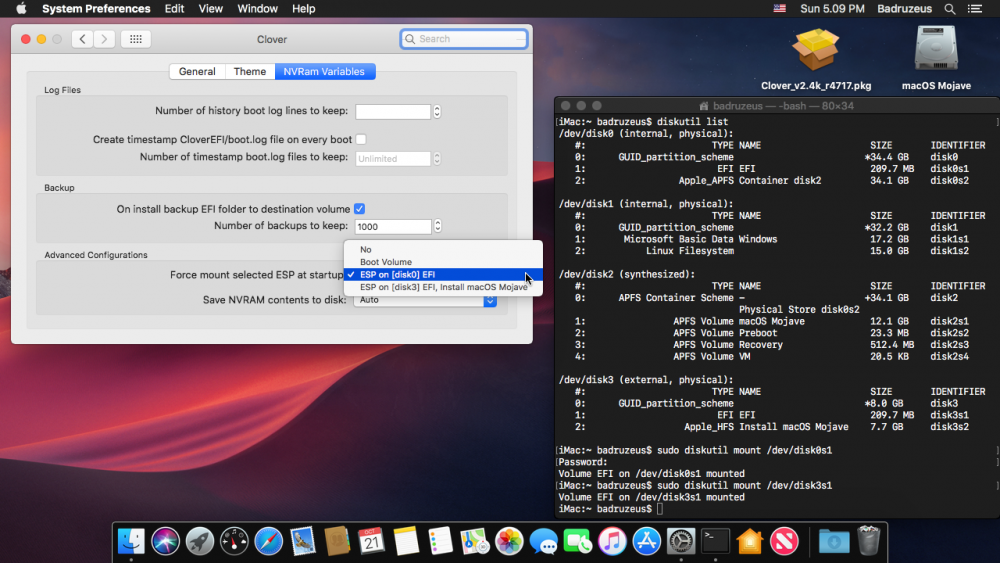Go back in System Preferences
The image size is (1000, 563).
pos(82,39)
